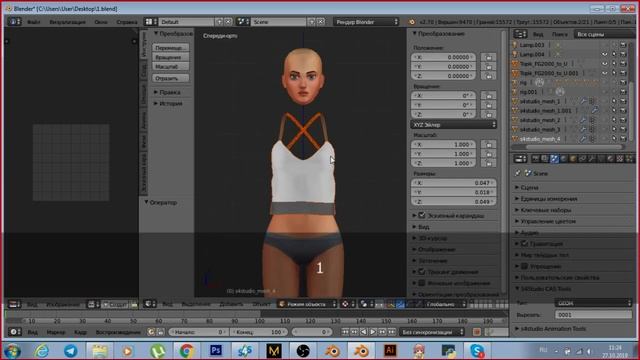Open the Визуализация menu

(x=67, y=22)
